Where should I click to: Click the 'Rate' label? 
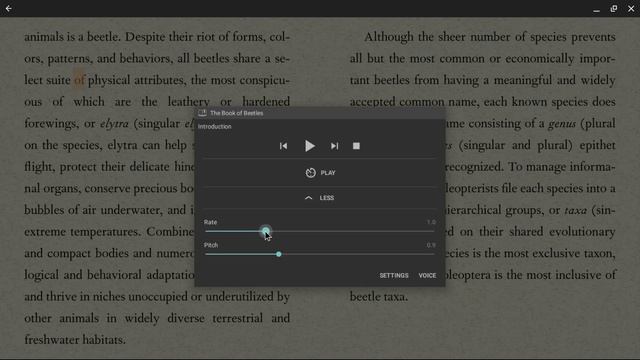click(x=211, y=222)
